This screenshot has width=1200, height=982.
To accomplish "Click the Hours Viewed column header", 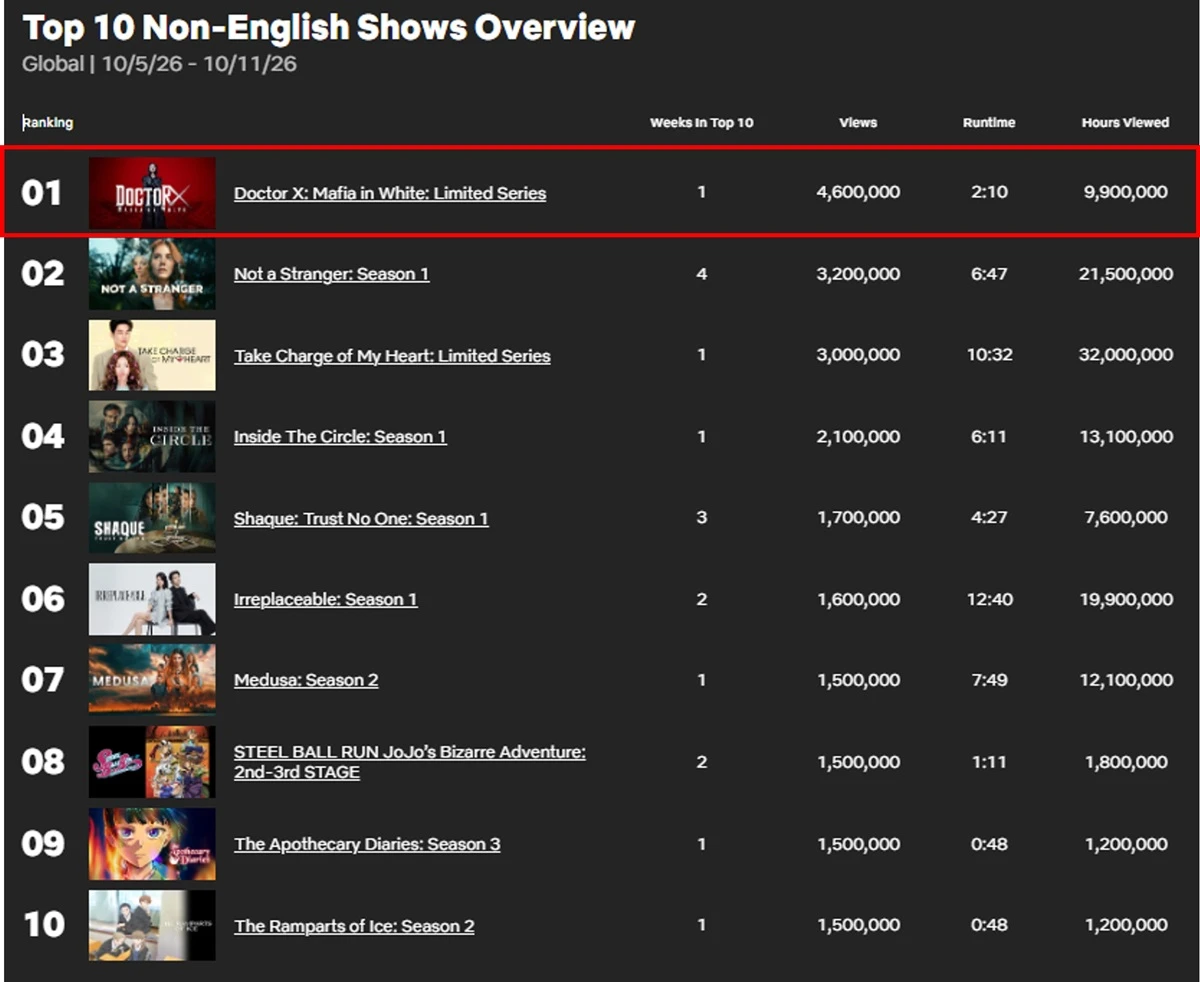I will (1125, 123).
